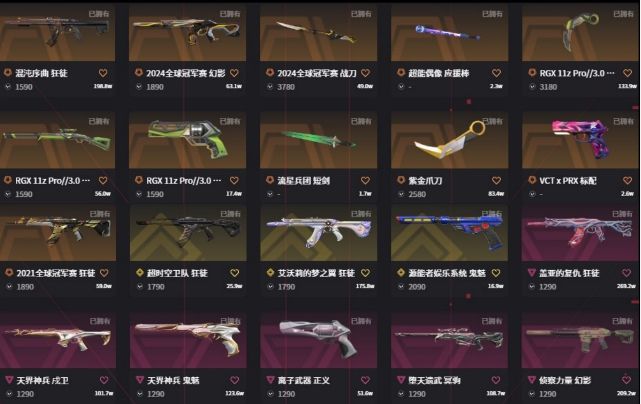Open the VCT x PRX 标配 pistol image

point(580,140)
